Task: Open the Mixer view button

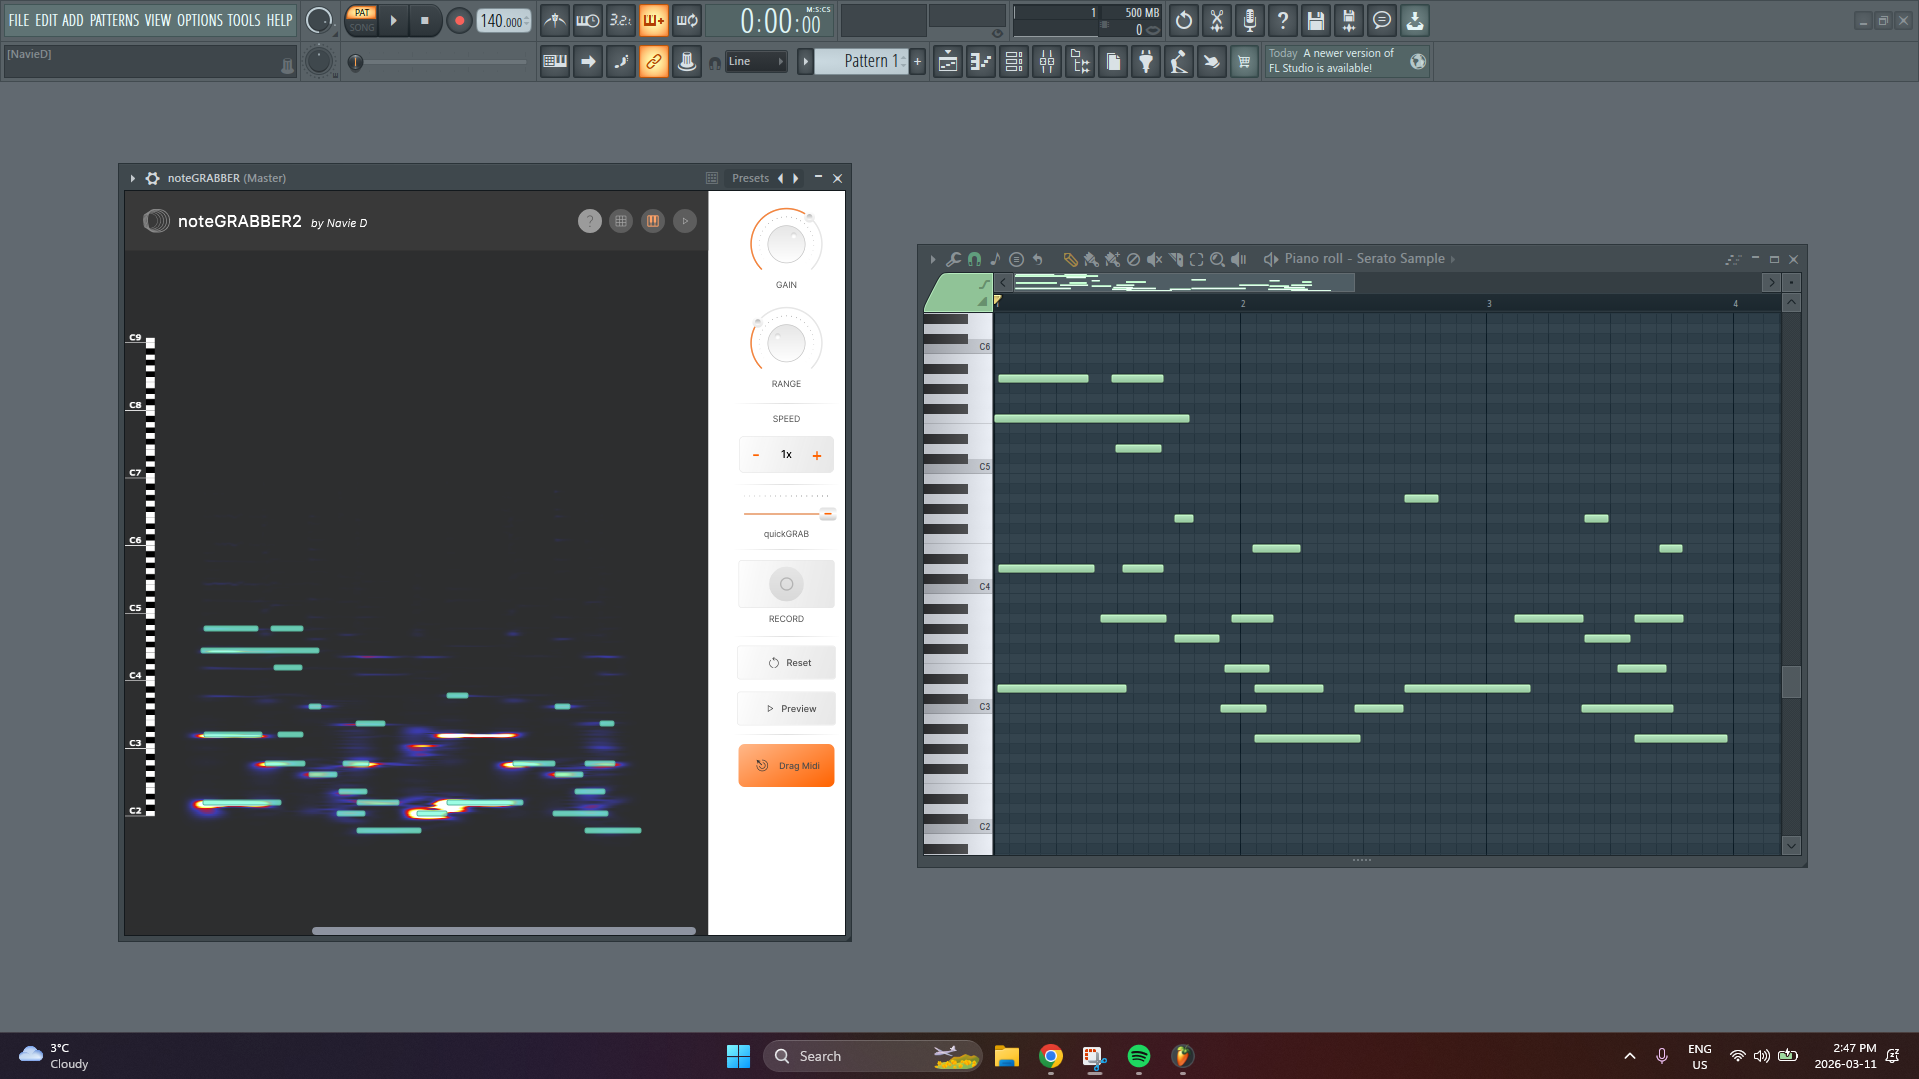Action: click(x=1047, y=62)
